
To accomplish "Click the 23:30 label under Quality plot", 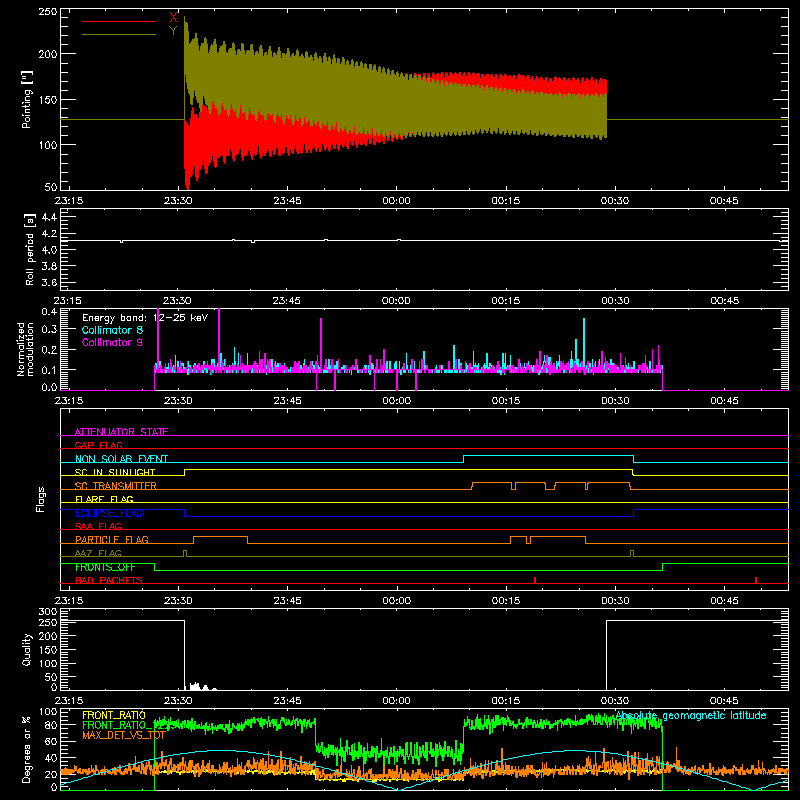I will click(x=178, y=701).
